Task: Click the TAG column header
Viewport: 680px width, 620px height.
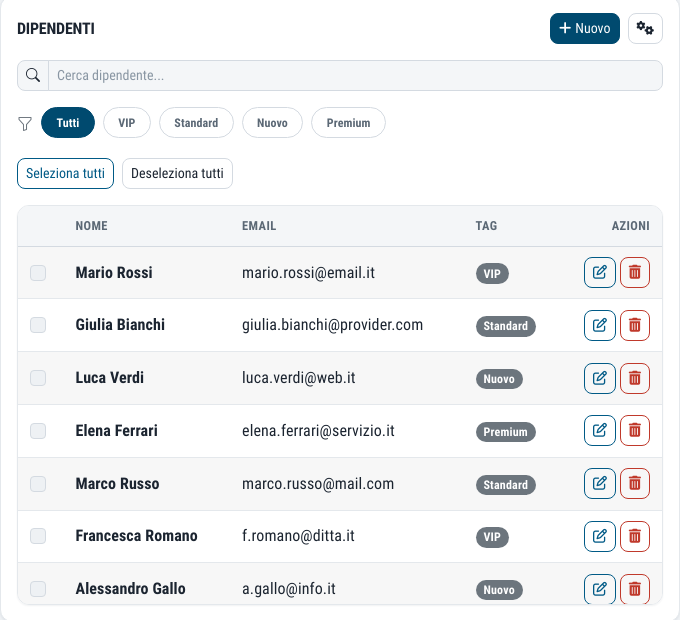Action: [486, 226]
